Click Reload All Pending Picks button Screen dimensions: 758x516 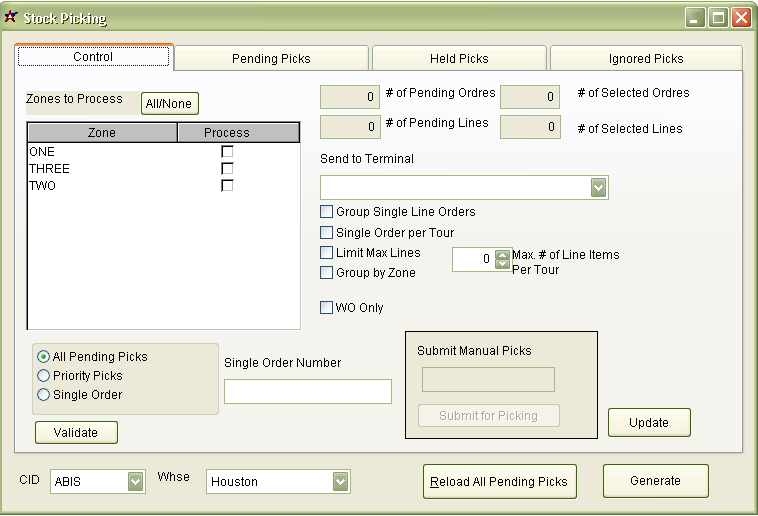(499, 481)
